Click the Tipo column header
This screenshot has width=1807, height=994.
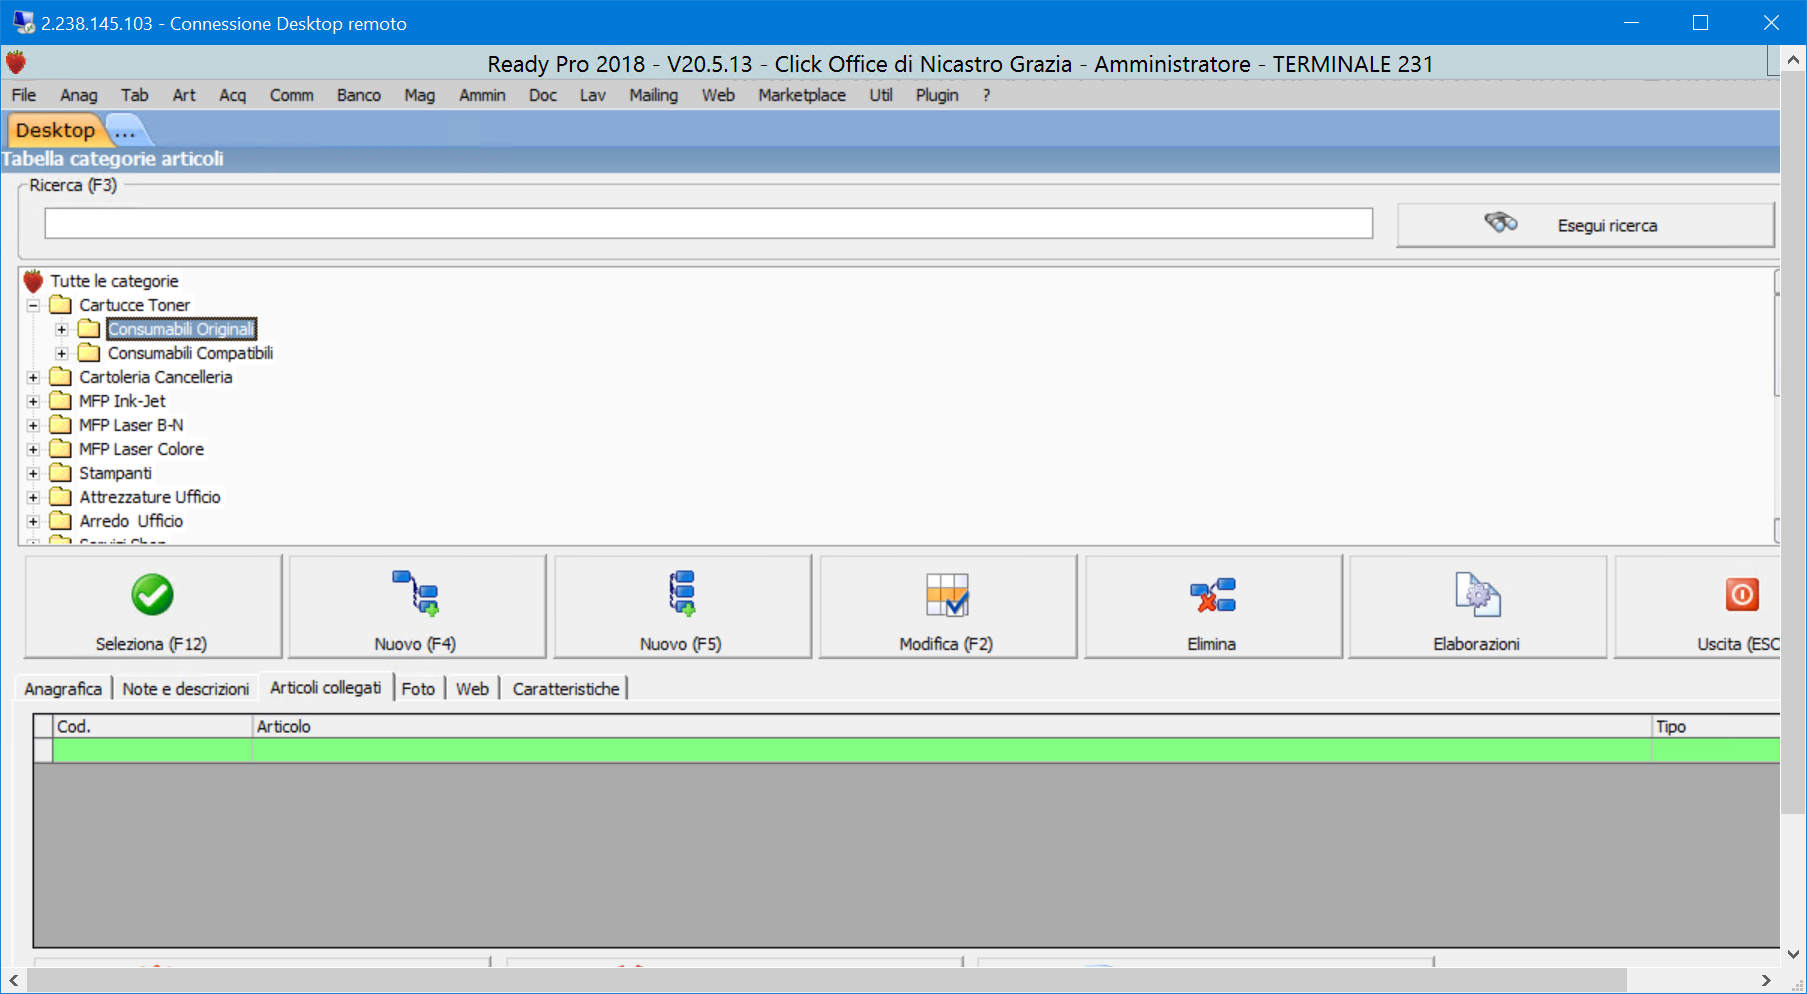tap(1716, 727)
